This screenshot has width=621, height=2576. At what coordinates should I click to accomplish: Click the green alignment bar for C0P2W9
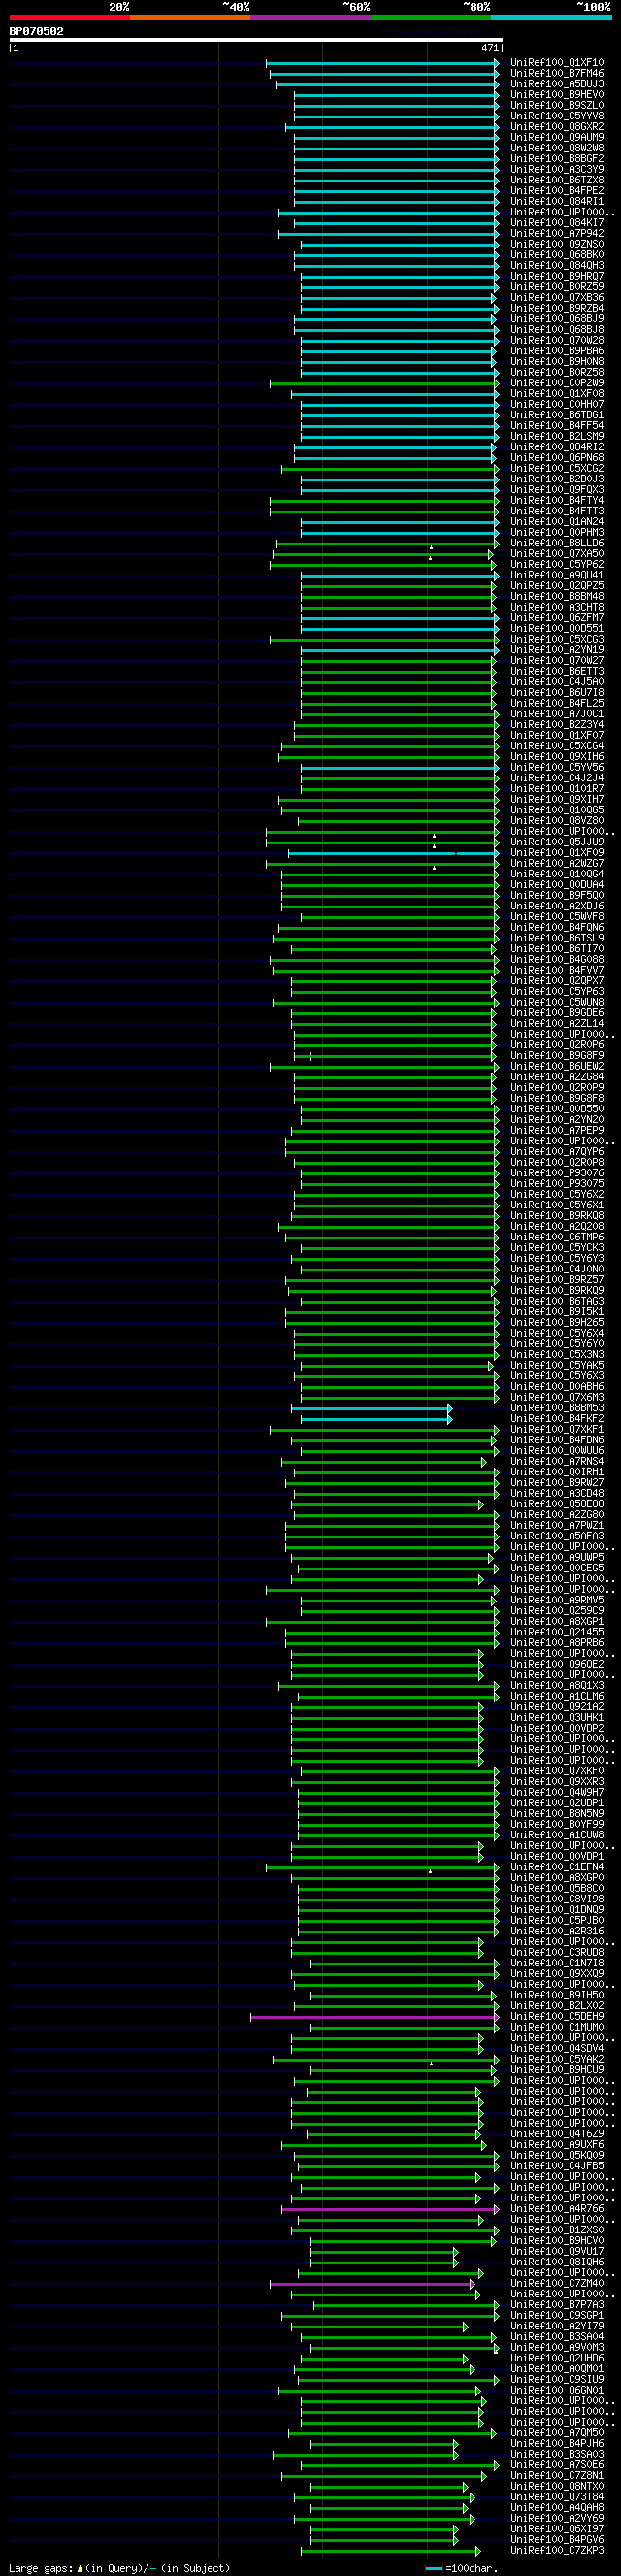[x=385, y=383]
